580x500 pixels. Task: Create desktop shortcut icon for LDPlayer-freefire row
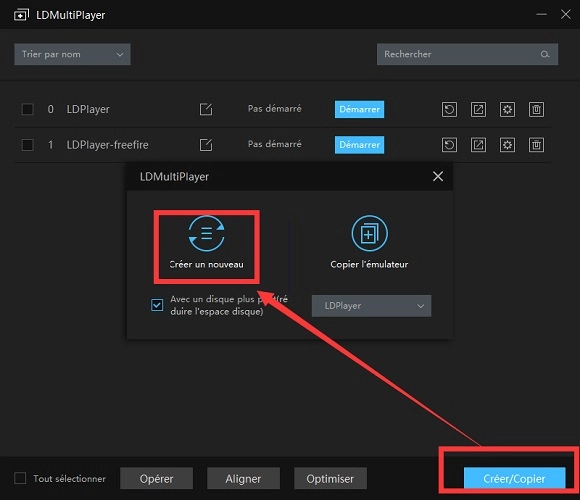click(478, 145)
